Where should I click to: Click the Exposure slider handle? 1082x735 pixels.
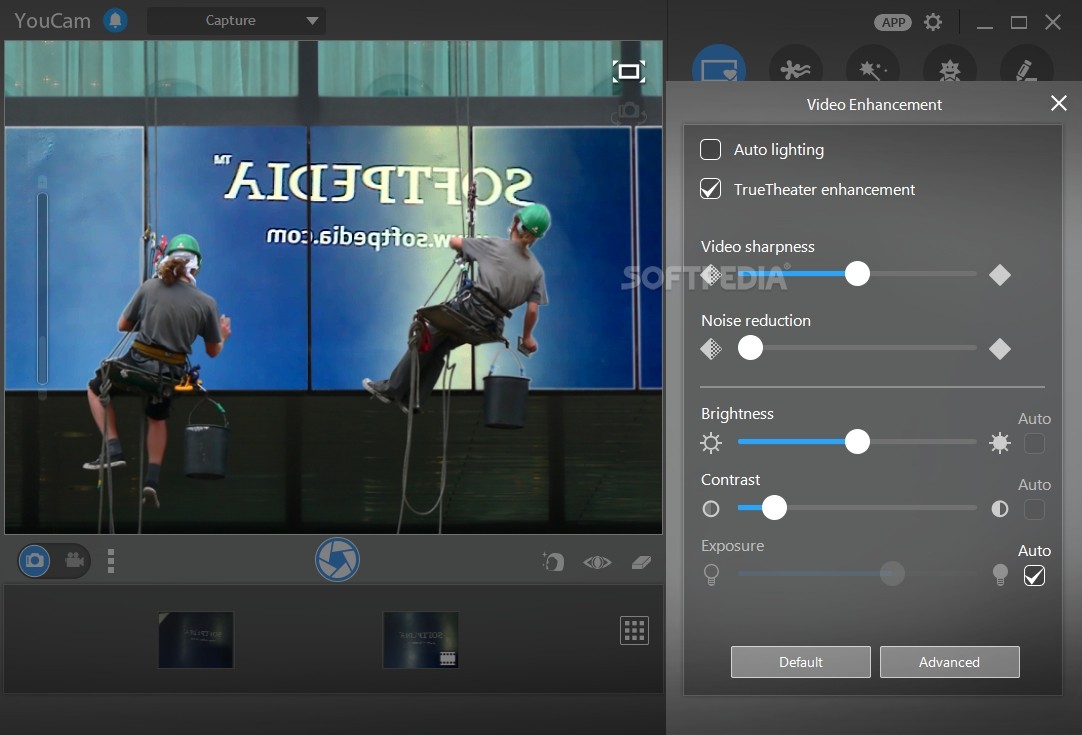click(x=892, y=574)
